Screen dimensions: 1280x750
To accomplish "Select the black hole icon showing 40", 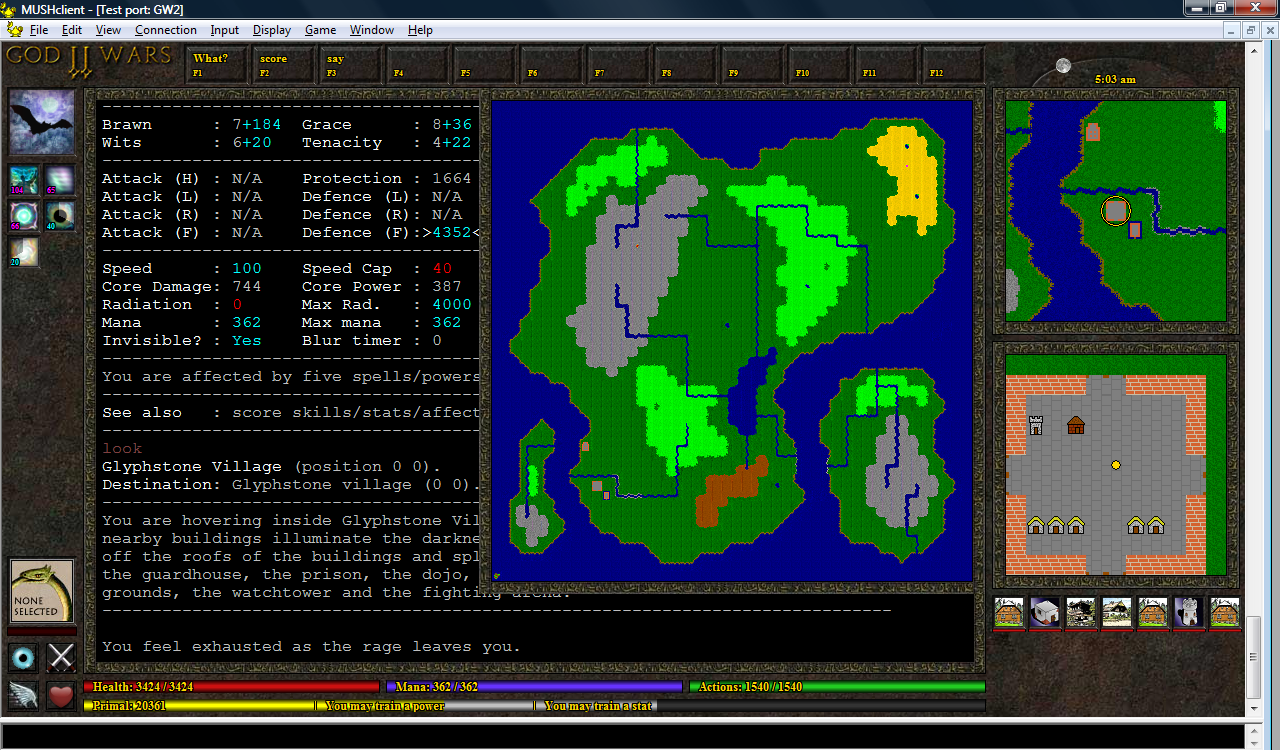I will (x=60, y=216).
